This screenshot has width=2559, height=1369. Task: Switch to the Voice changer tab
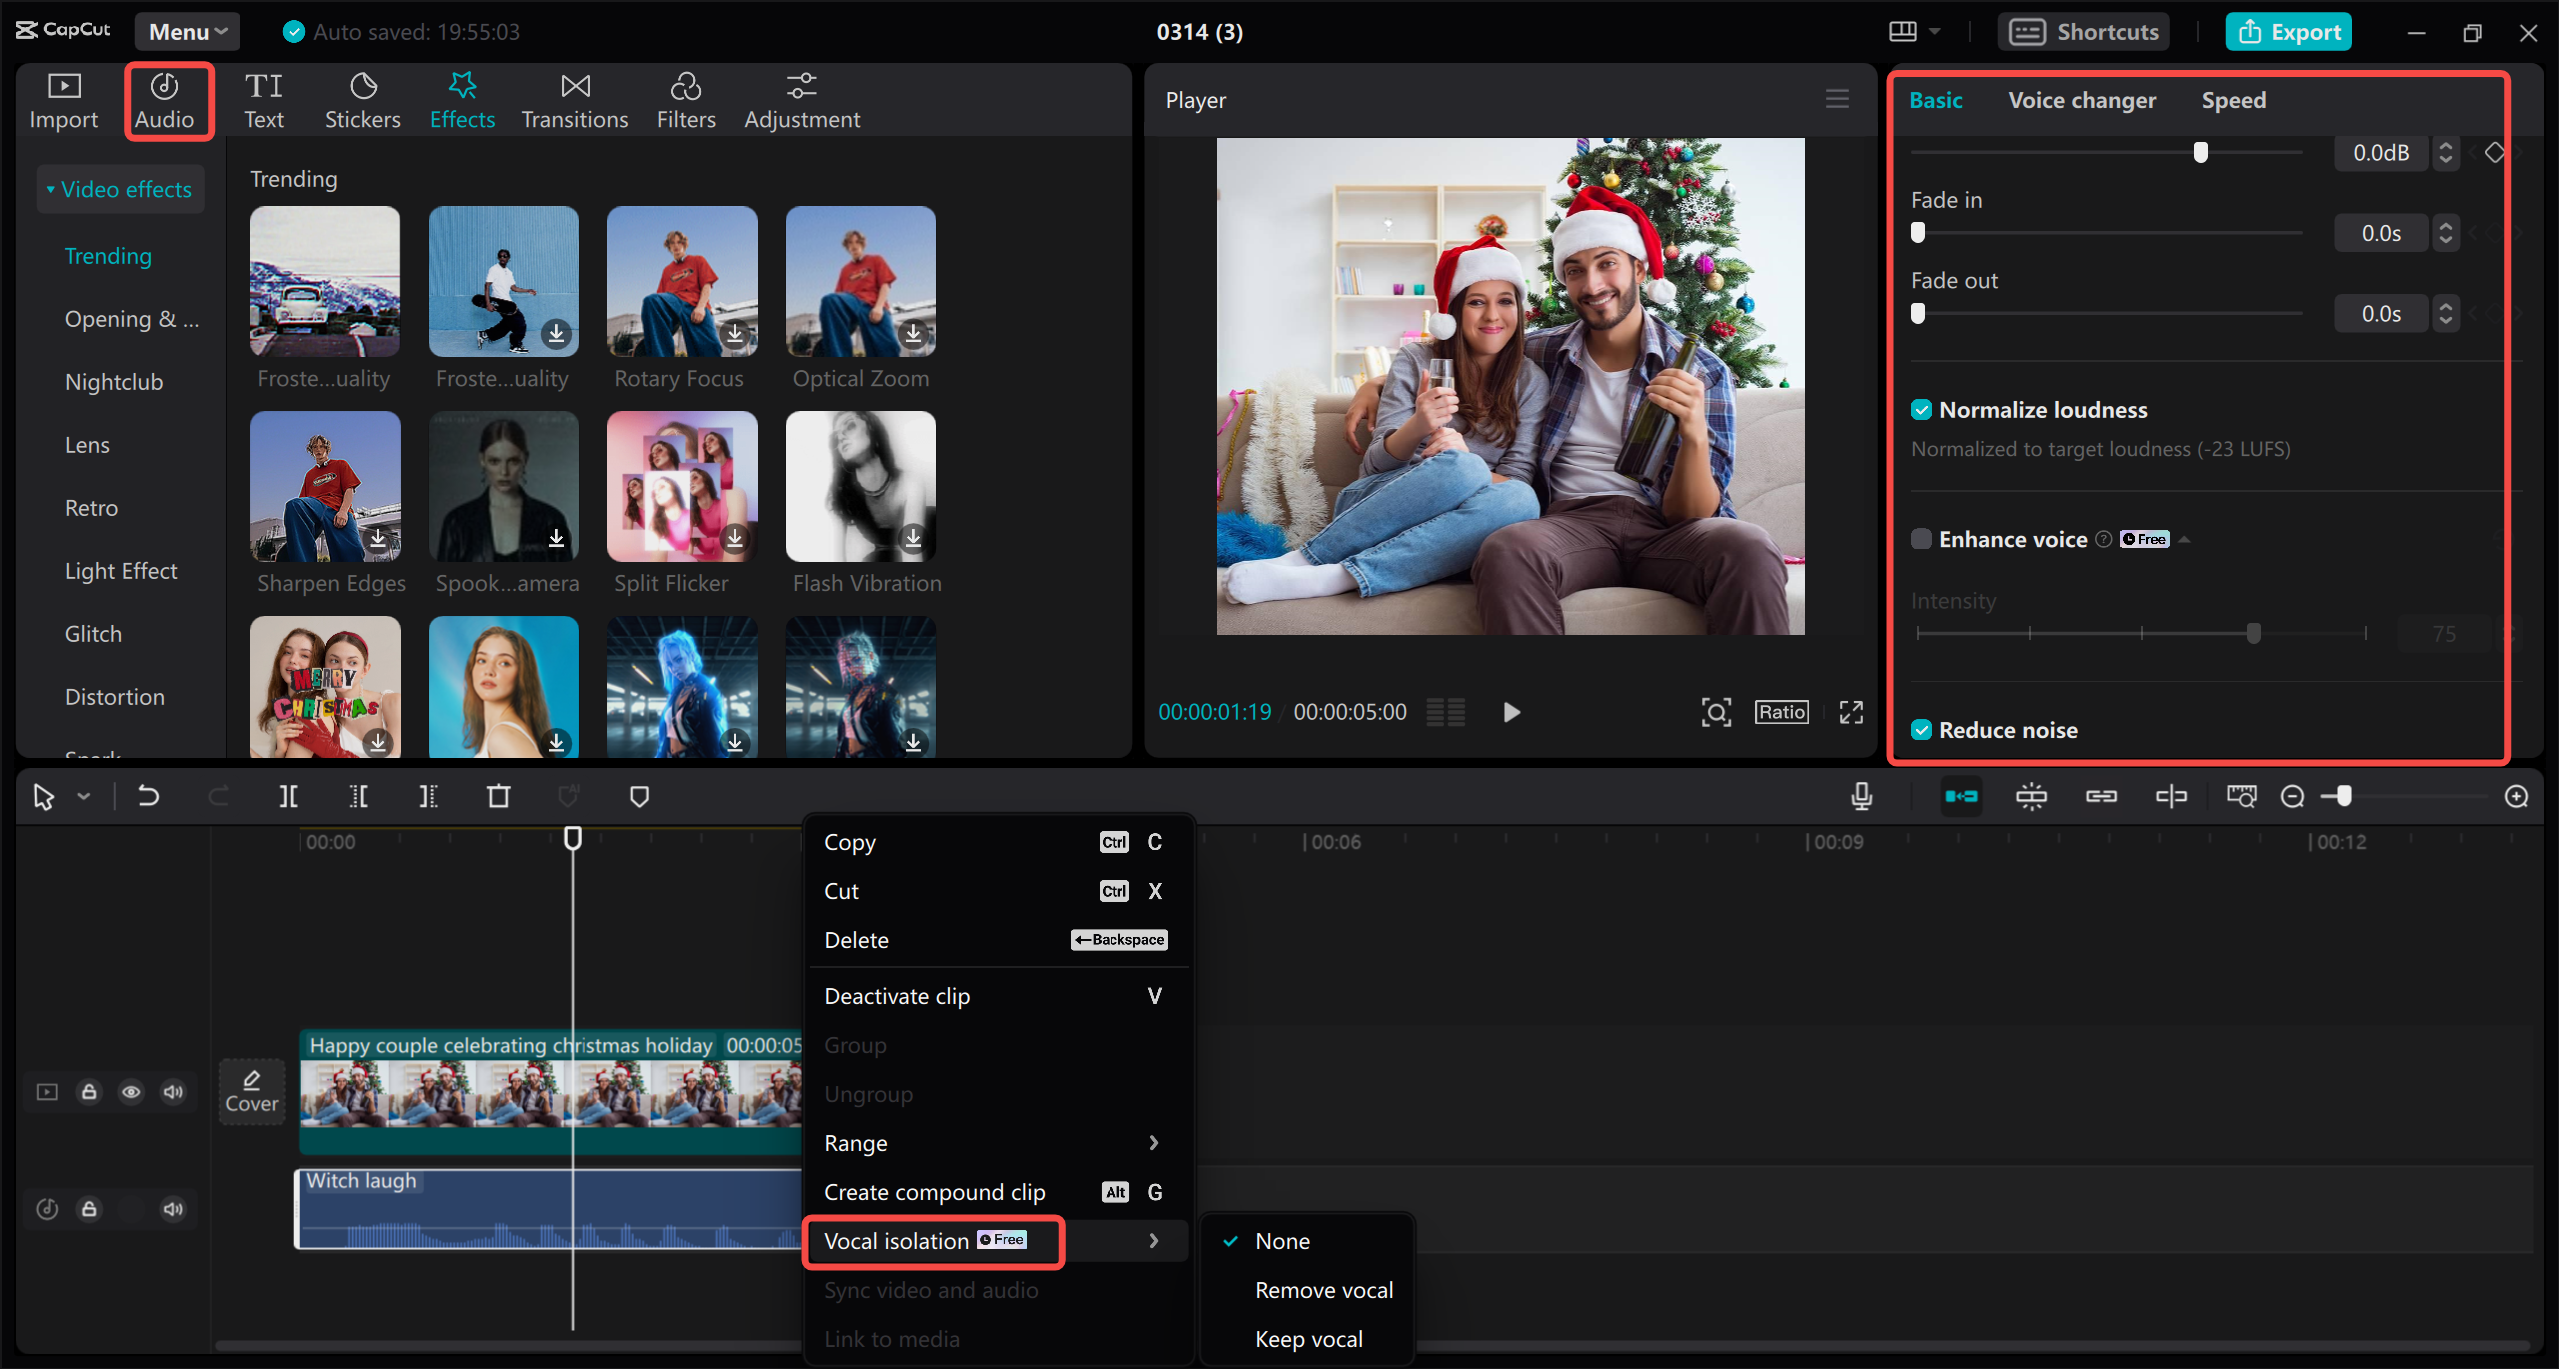2080,100
